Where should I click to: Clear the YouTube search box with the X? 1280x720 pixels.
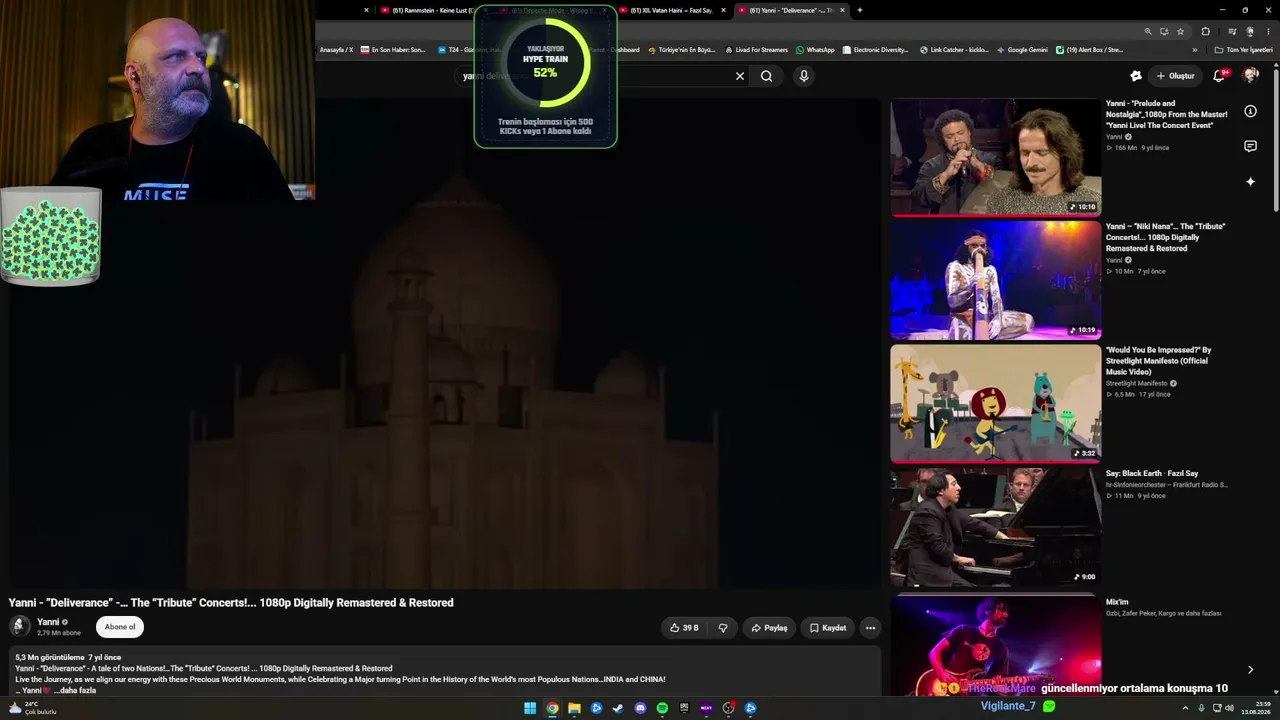click(x=740, y=76)
